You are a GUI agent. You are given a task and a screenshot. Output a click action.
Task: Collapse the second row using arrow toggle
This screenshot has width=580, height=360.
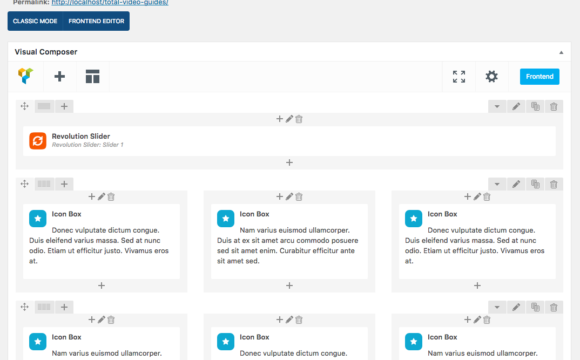pos(497,184)
